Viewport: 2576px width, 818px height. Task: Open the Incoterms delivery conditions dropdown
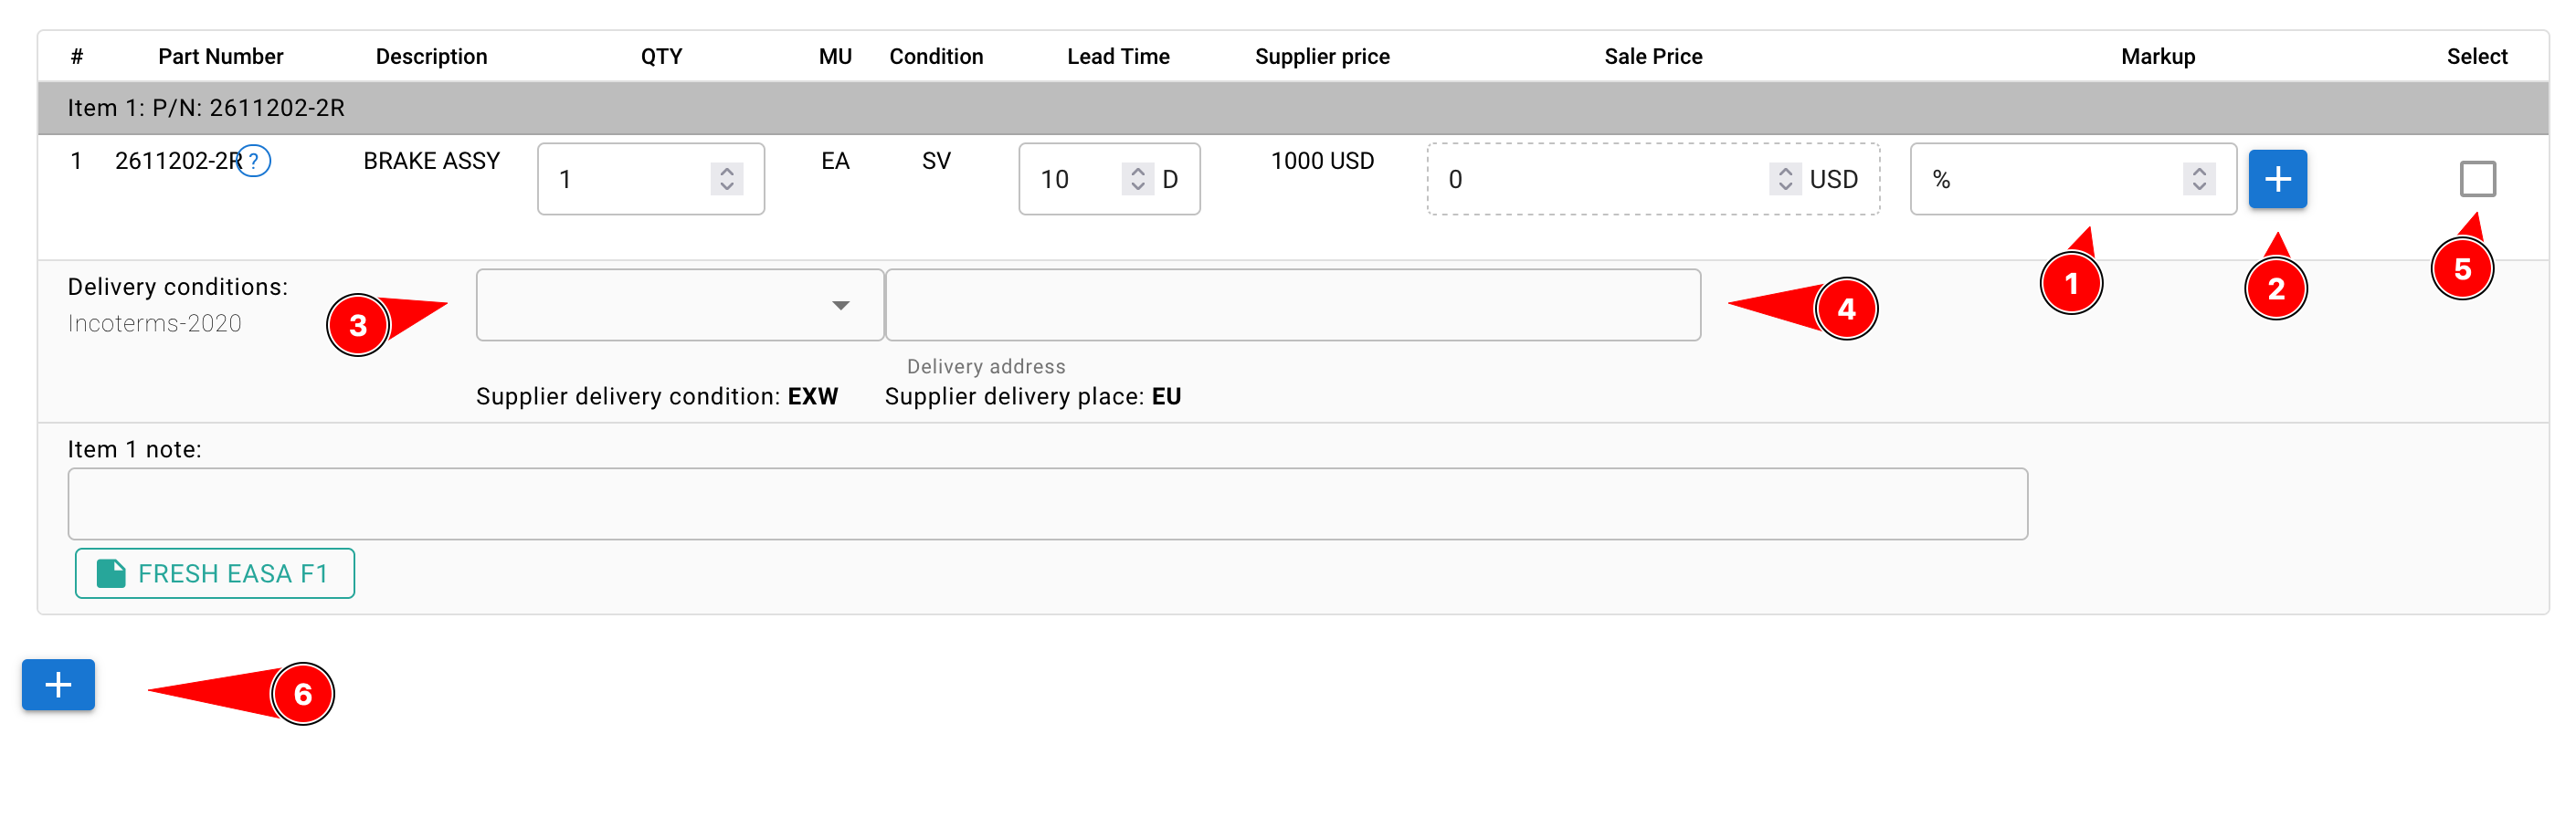pos(679,305)
